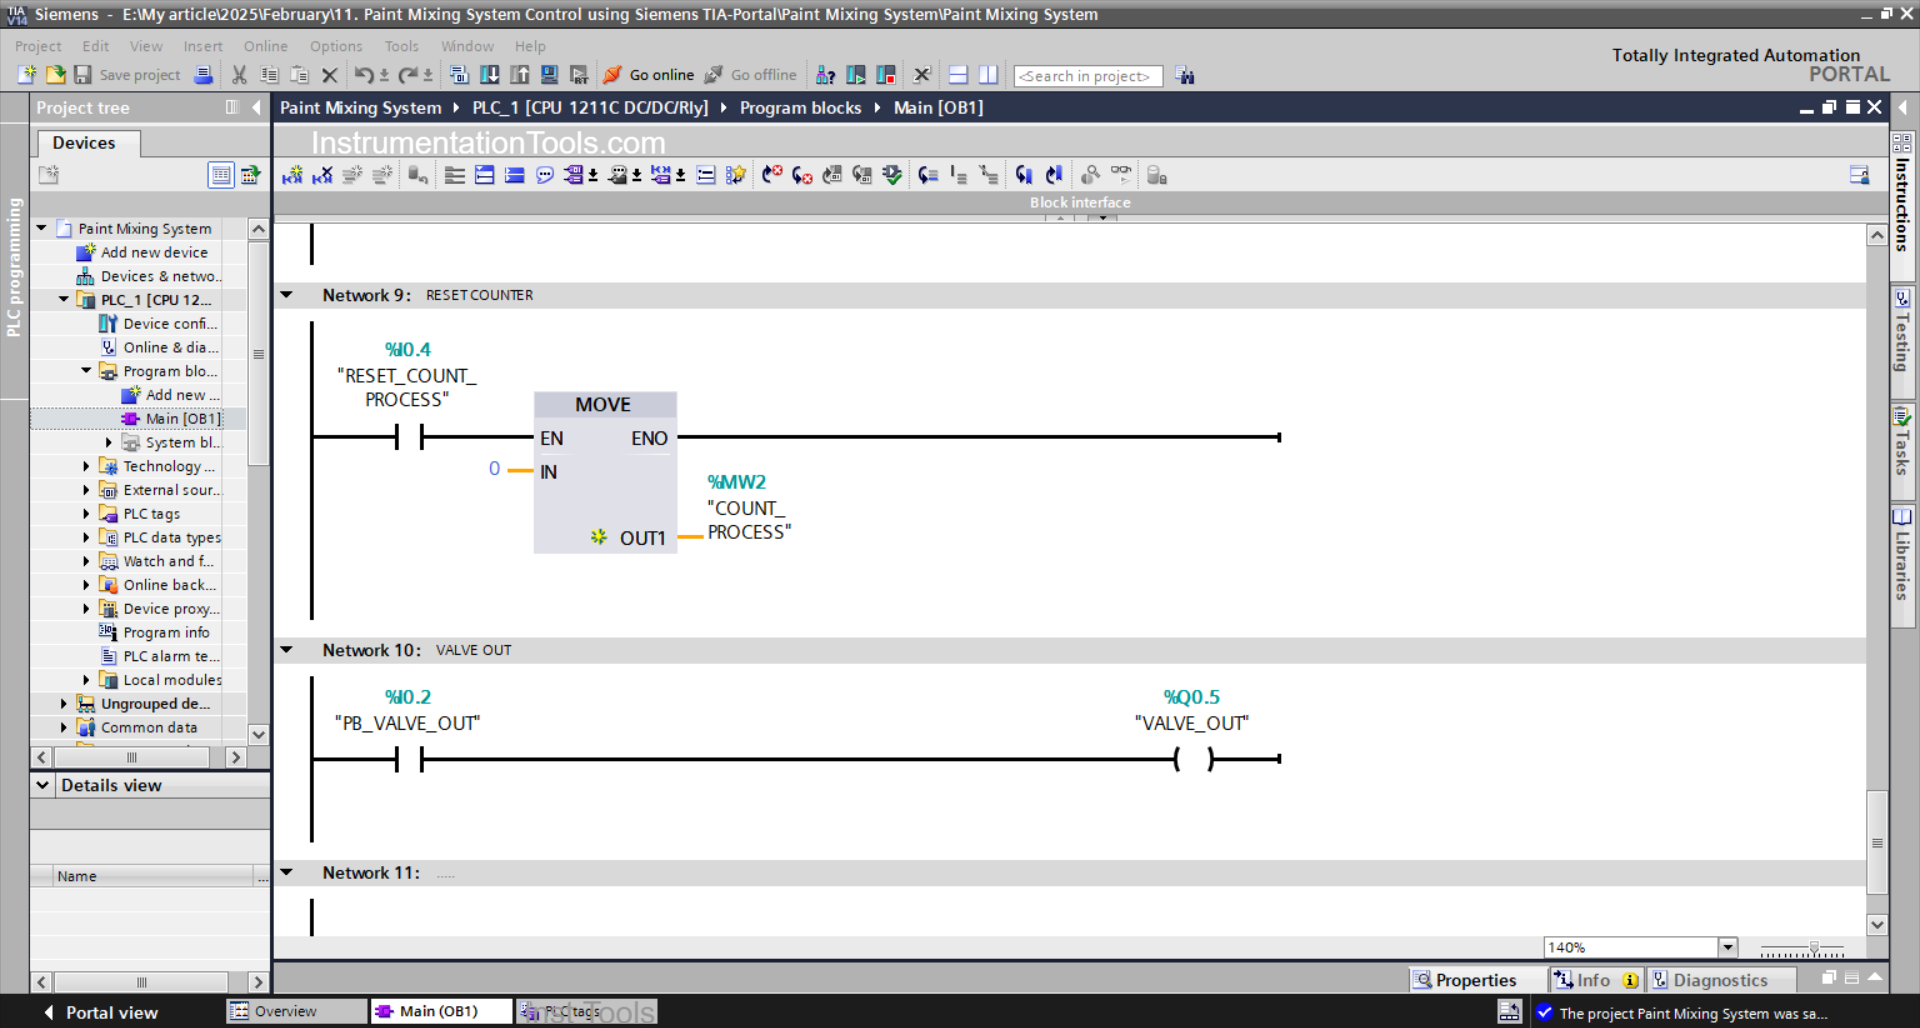Click the Search in project input field
1920x1028 pixels.
coord(1087,75)
